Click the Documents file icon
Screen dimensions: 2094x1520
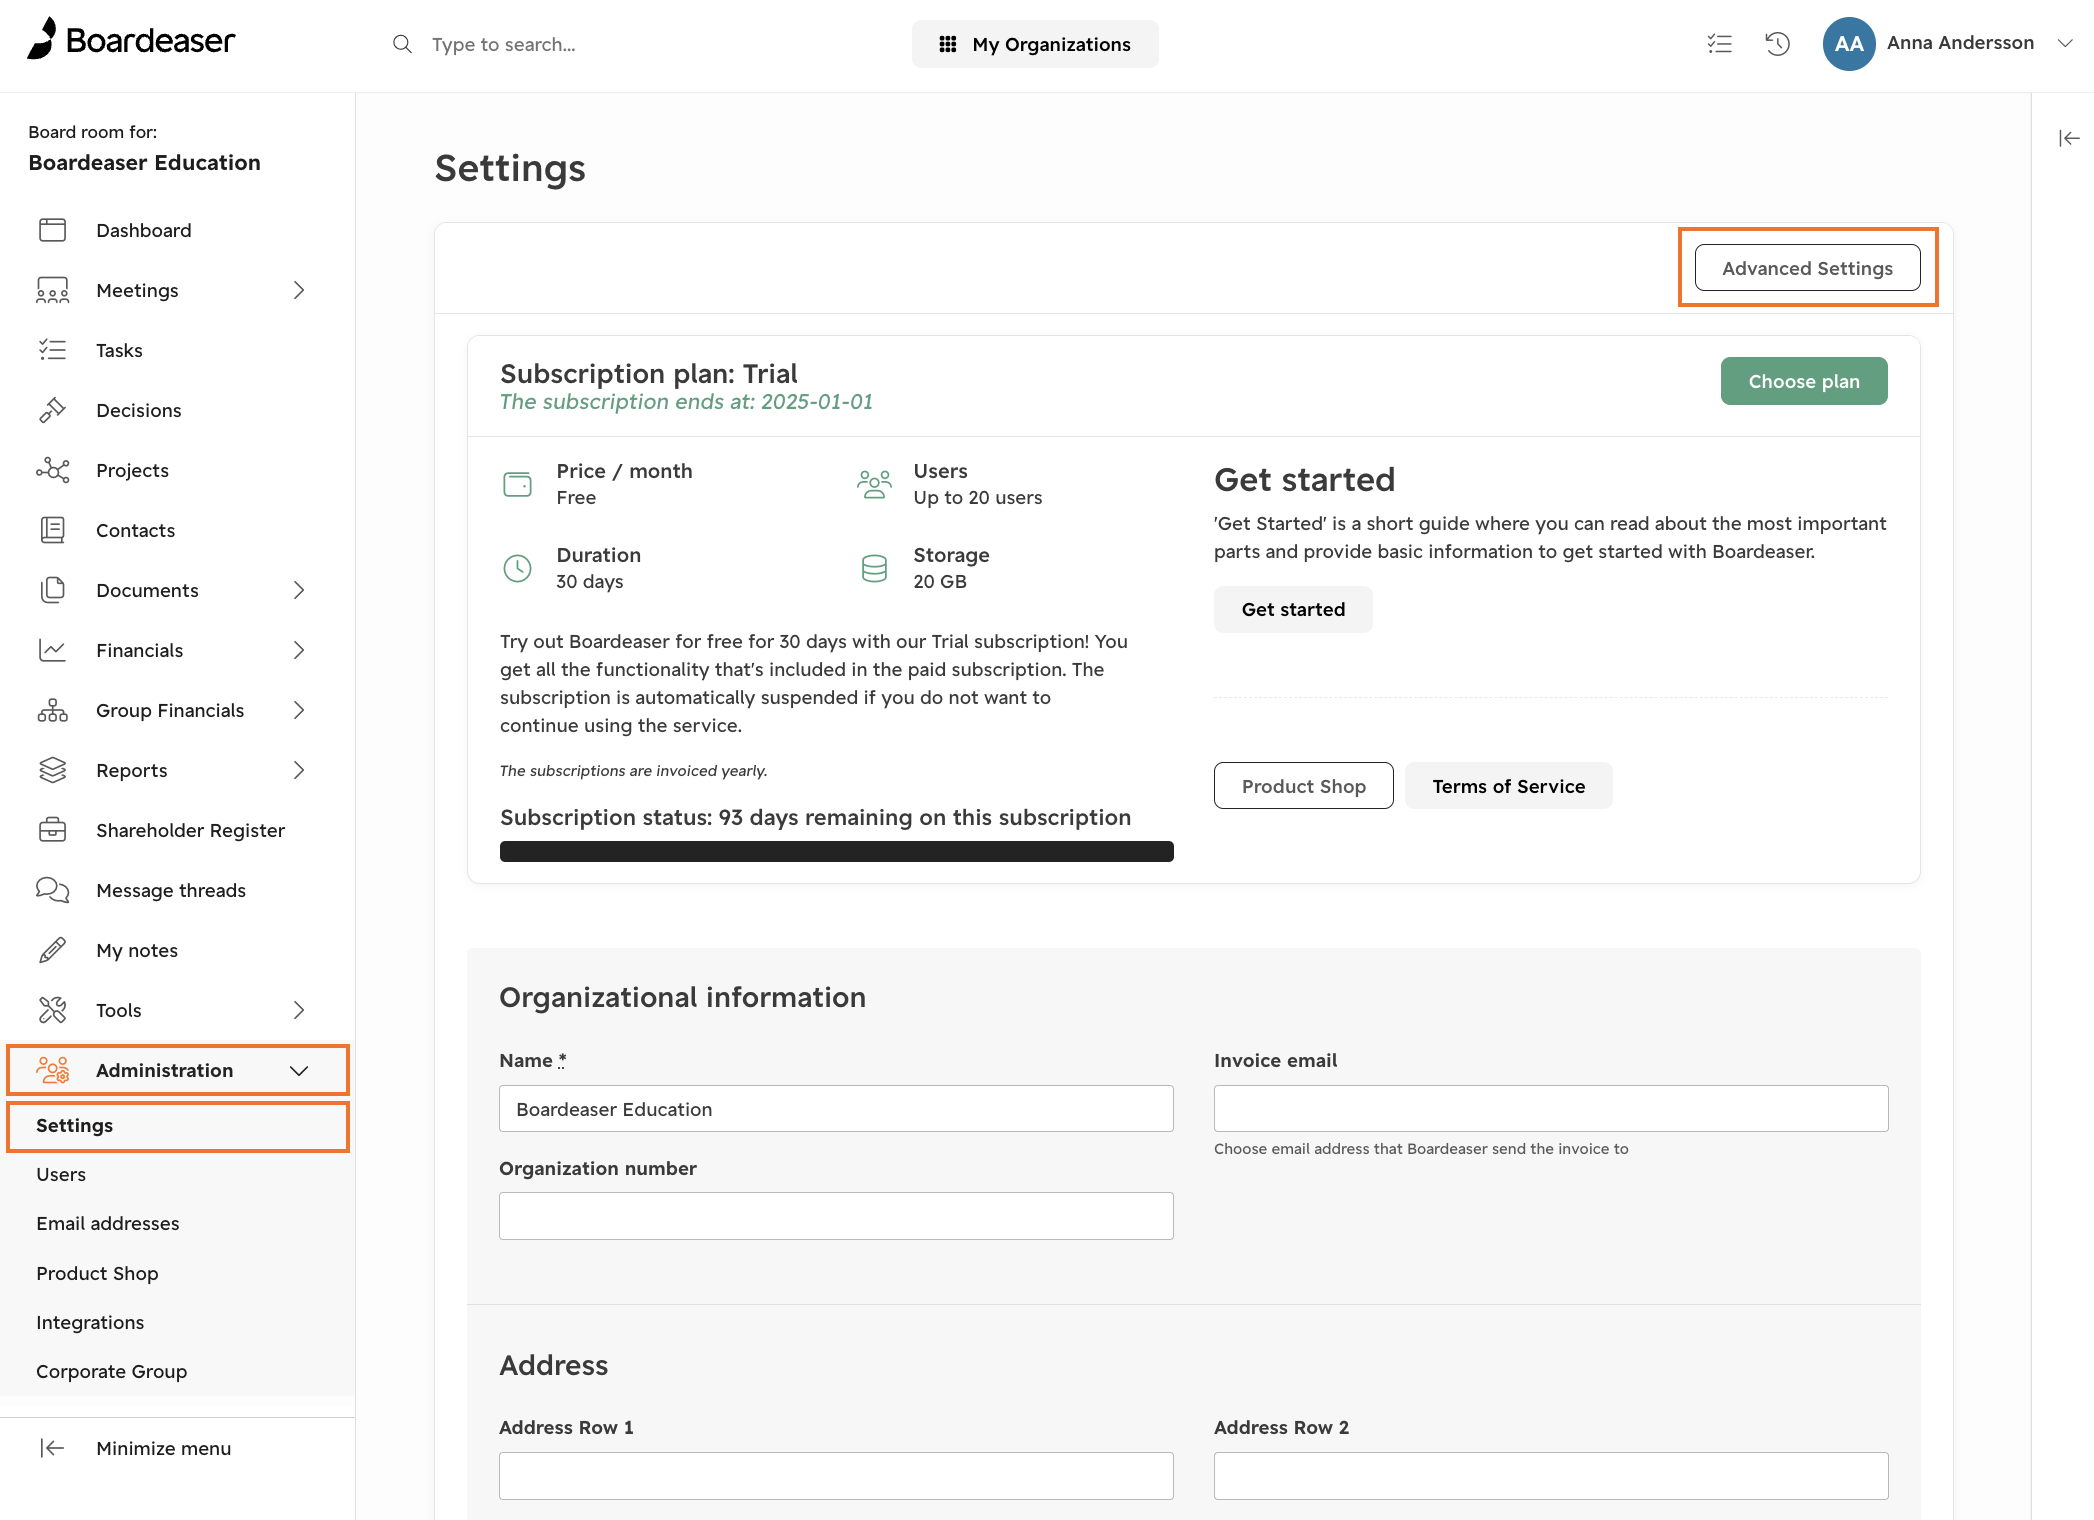tap(52, 590)
